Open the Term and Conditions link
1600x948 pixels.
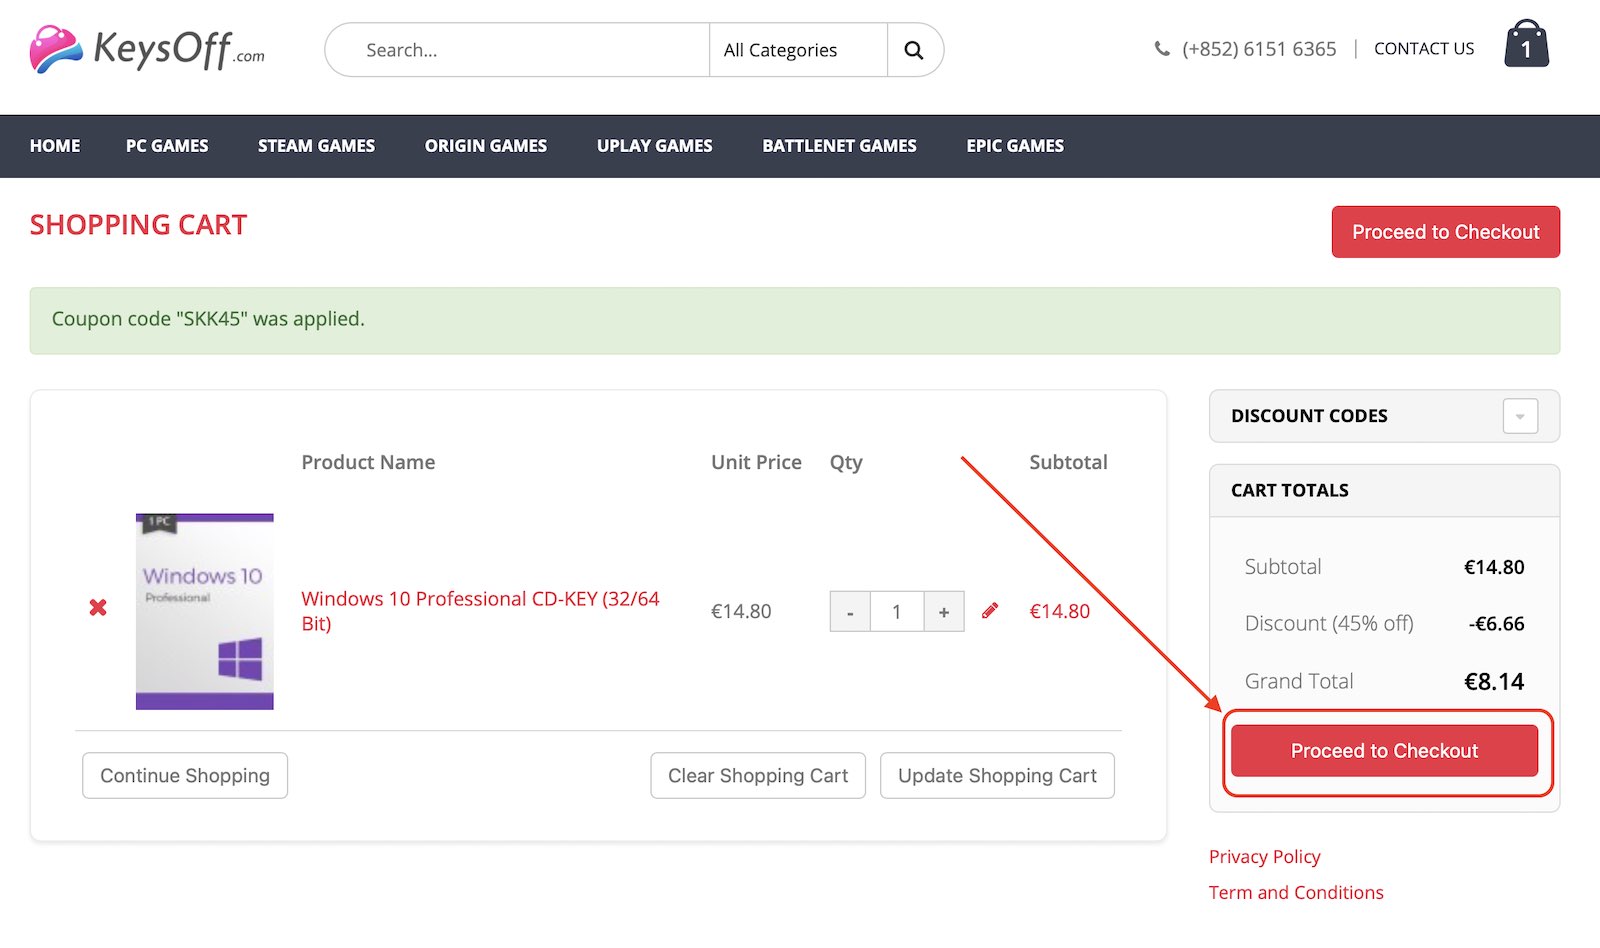(1296, 893)
